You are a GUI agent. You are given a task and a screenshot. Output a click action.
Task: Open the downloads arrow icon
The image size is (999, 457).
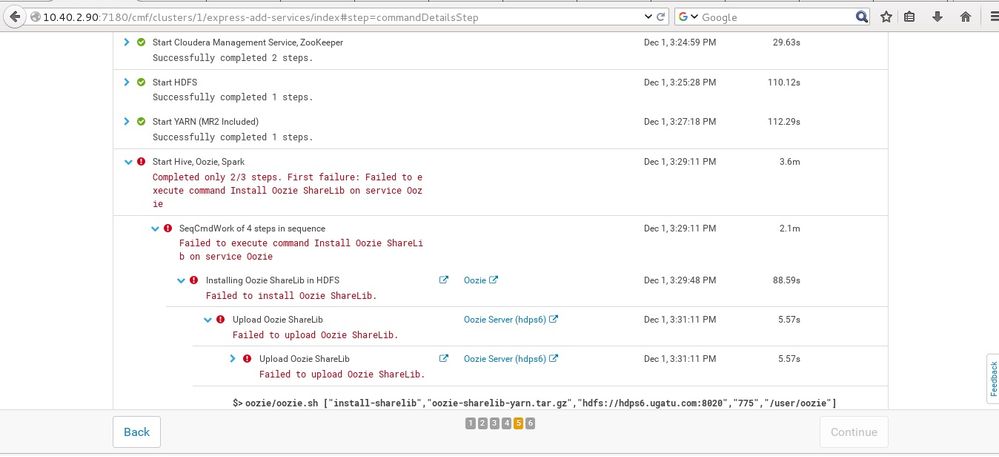click(x=937, y=17)
